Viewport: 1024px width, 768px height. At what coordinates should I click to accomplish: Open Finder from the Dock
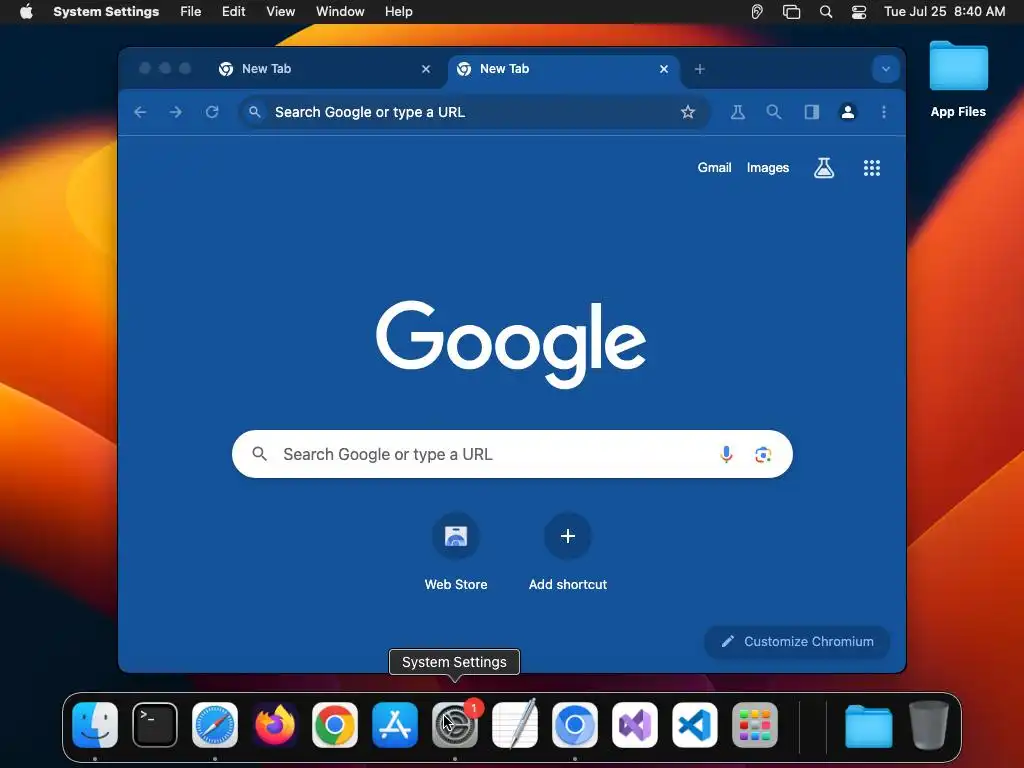point(95,725)
